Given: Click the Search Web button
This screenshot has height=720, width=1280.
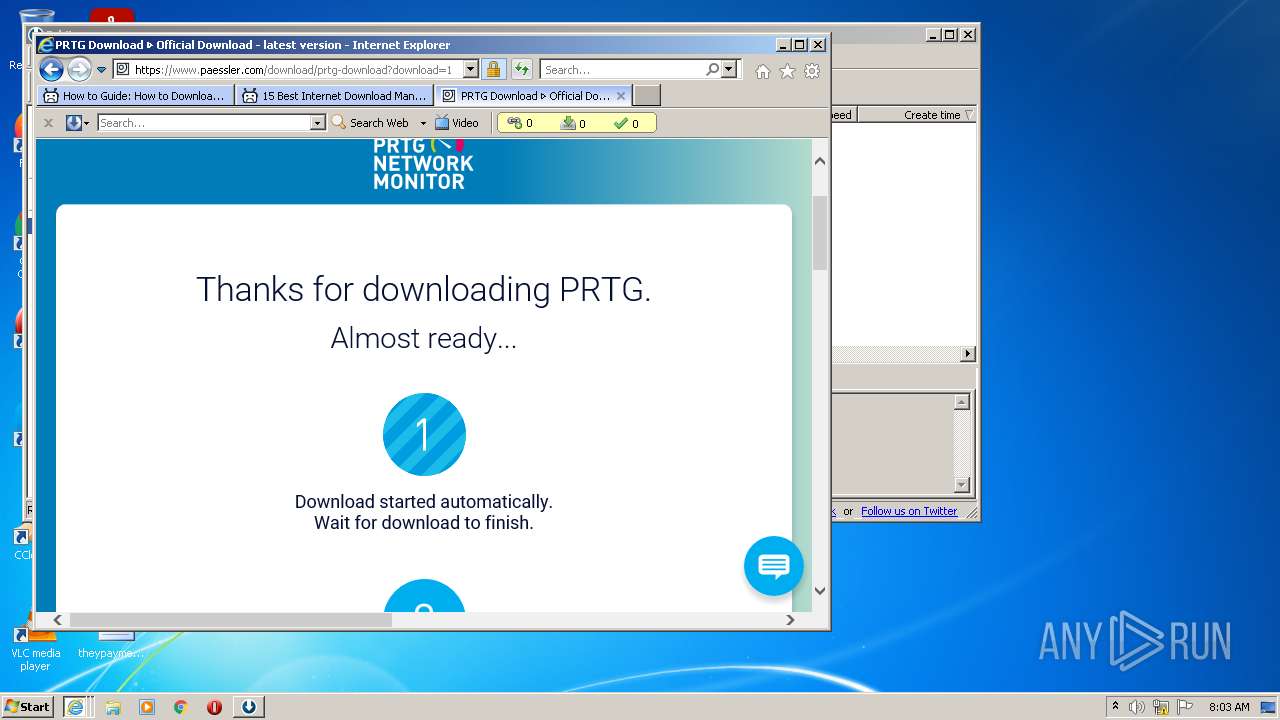Looking at the screenshot, I should pos(370,123).
